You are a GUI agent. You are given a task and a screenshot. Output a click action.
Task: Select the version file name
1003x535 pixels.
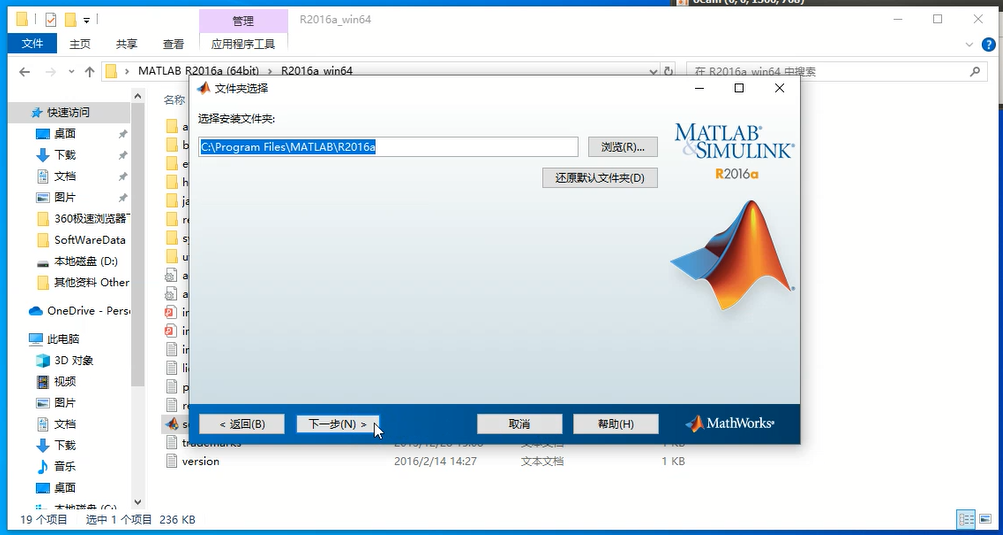pos(200,461)
